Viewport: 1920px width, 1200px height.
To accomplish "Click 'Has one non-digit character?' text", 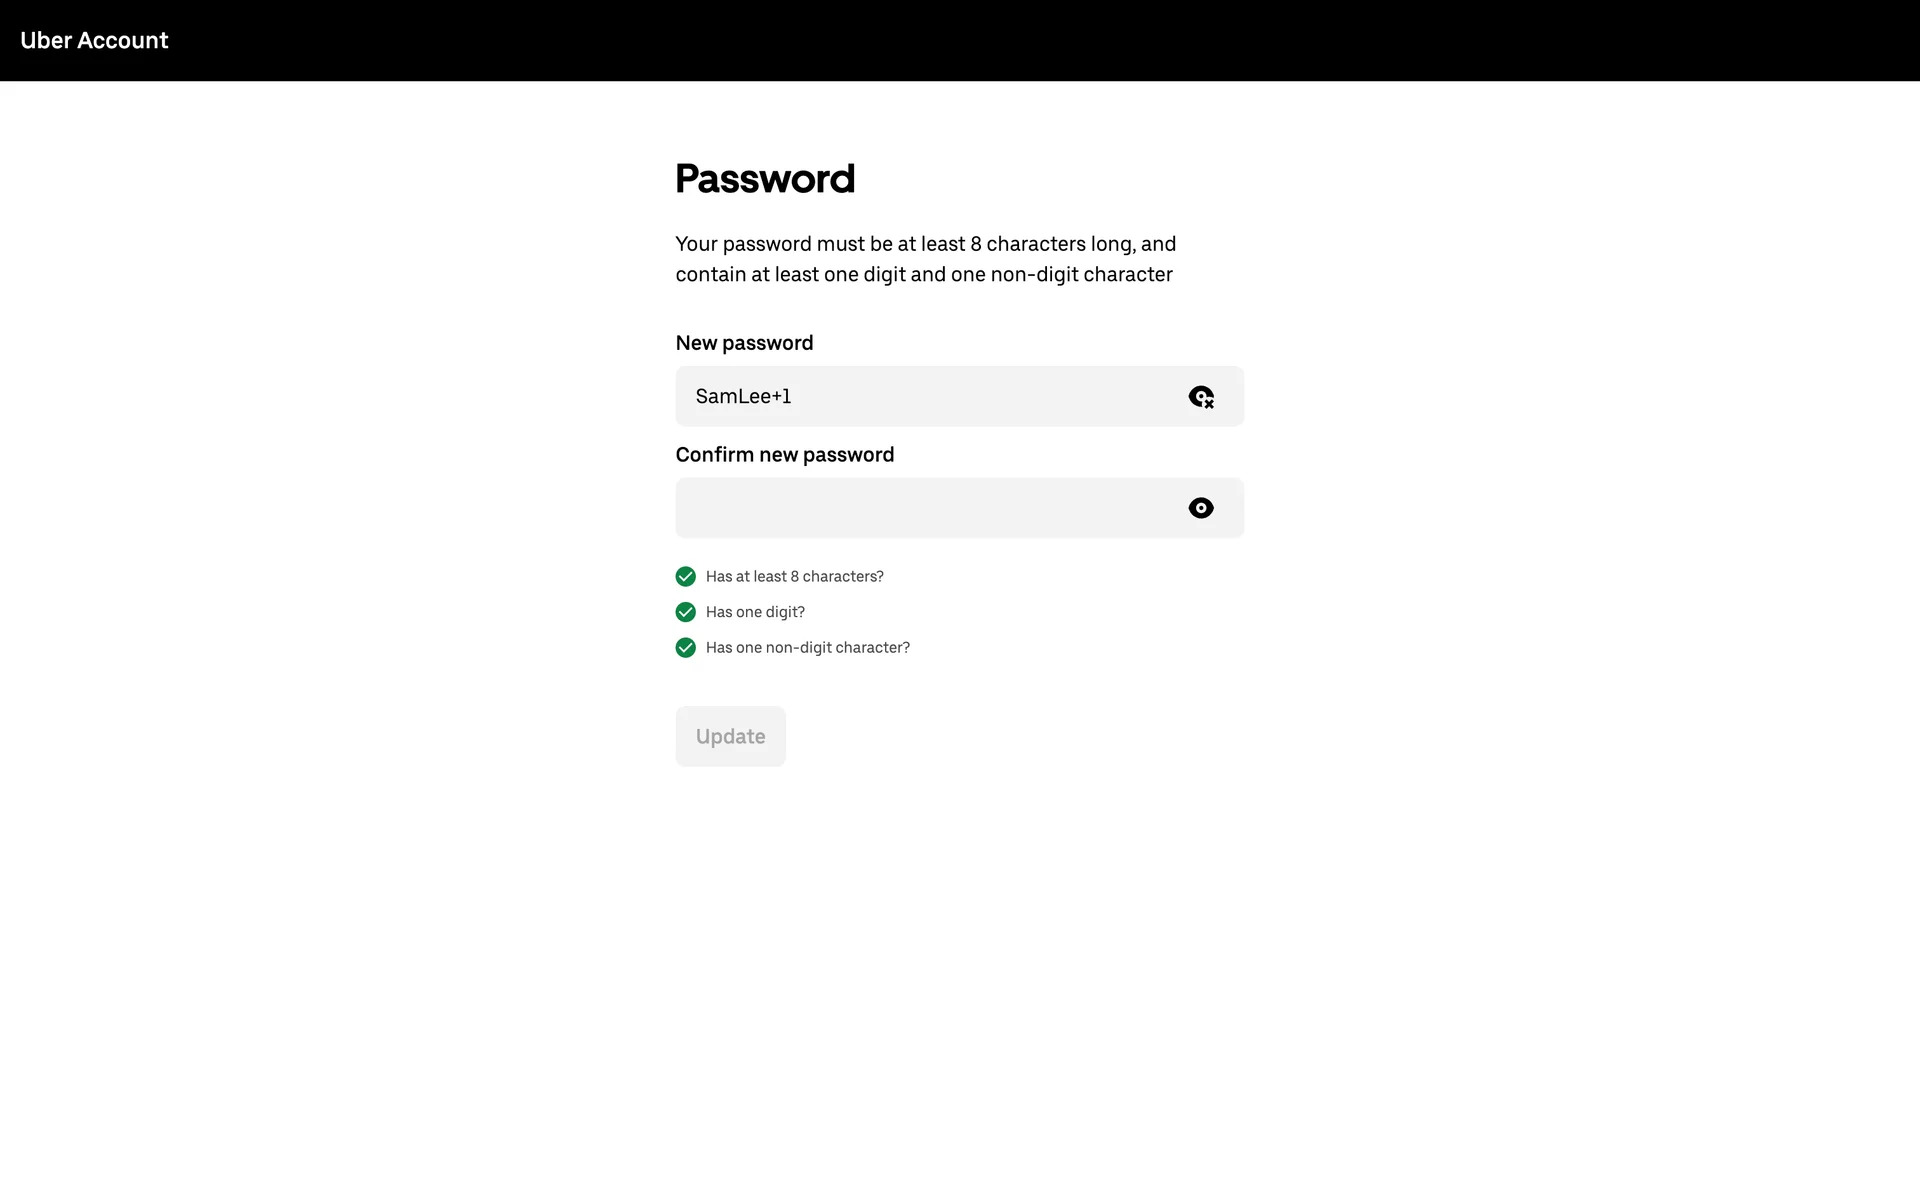I will click(807, 648).
